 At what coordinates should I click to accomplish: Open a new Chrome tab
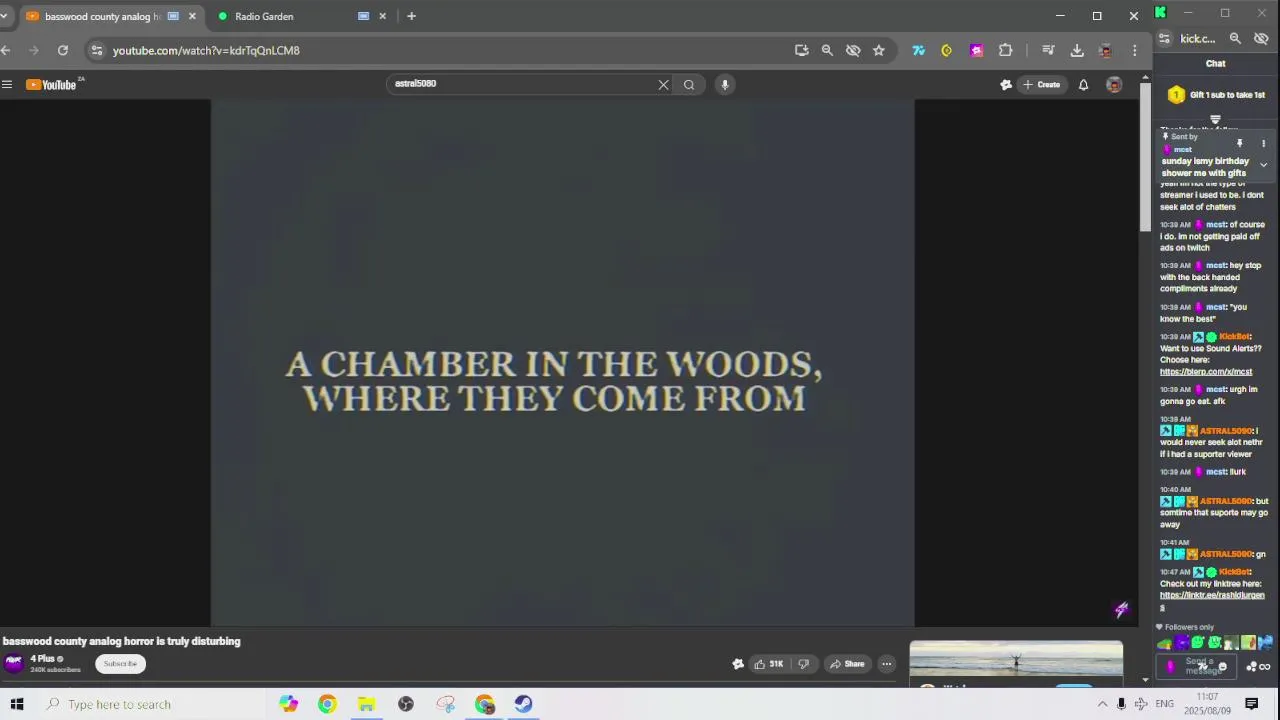(411, 16)
